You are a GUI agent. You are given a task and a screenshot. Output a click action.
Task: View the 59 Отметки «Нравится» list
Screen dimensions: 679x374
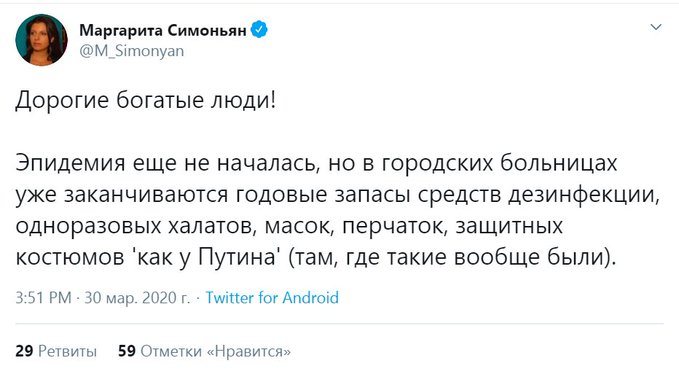point(204,351)
